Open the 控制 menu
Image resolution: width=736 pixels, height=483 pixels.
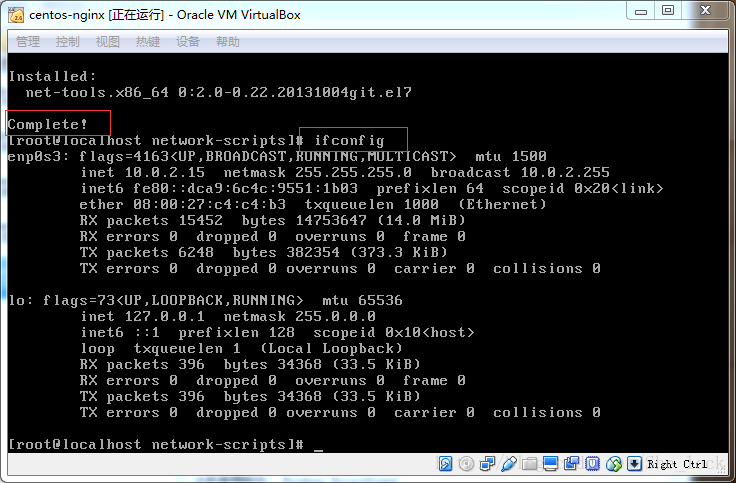point(68,42)
